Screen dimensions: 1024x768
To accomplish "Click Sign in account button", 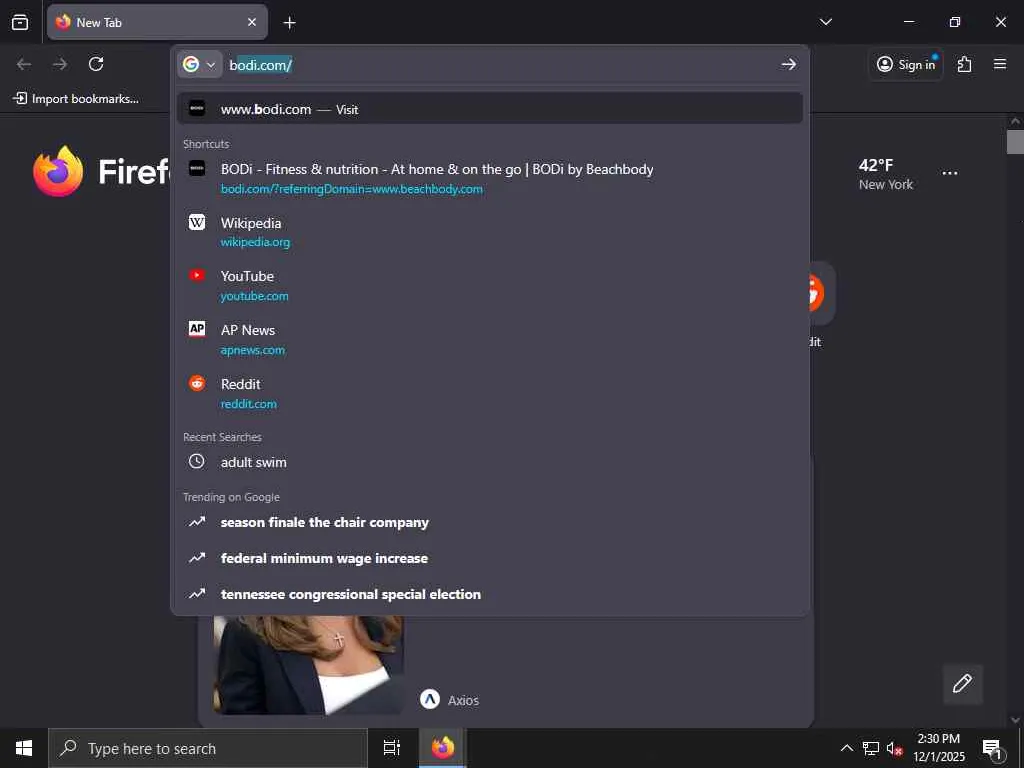I will coord(906,64).
